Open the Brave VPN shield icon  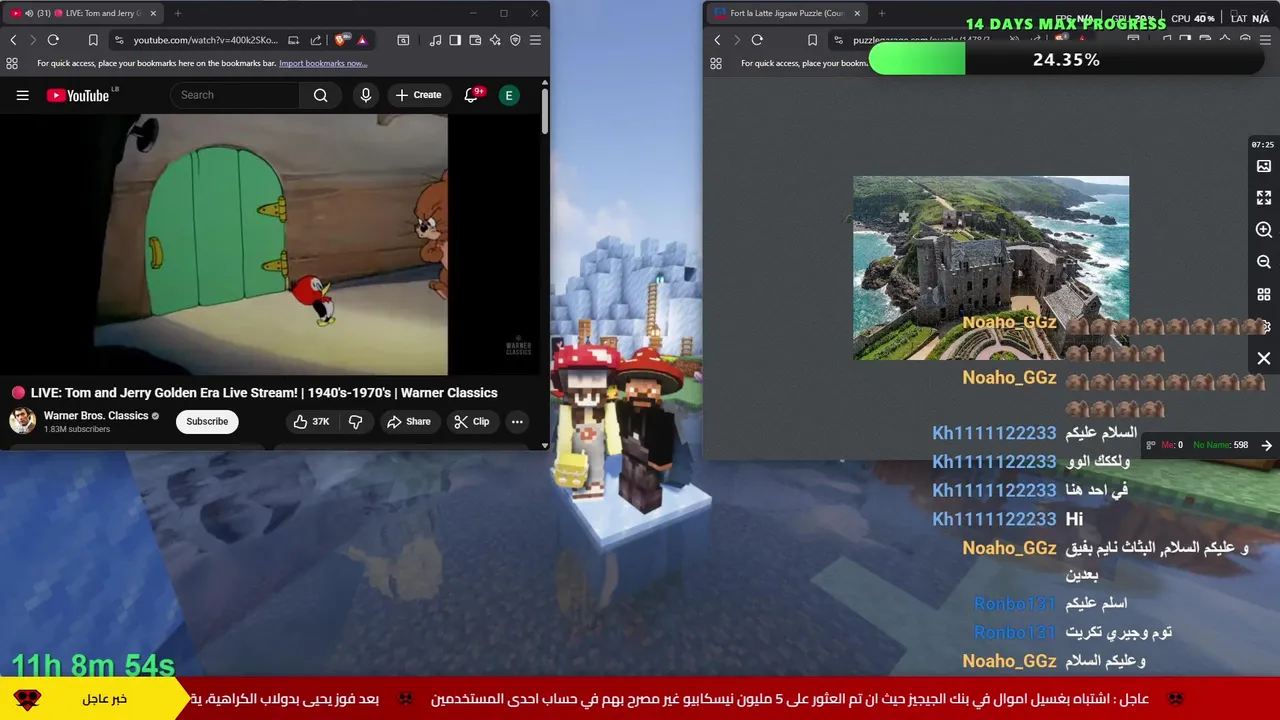(515, 40)
